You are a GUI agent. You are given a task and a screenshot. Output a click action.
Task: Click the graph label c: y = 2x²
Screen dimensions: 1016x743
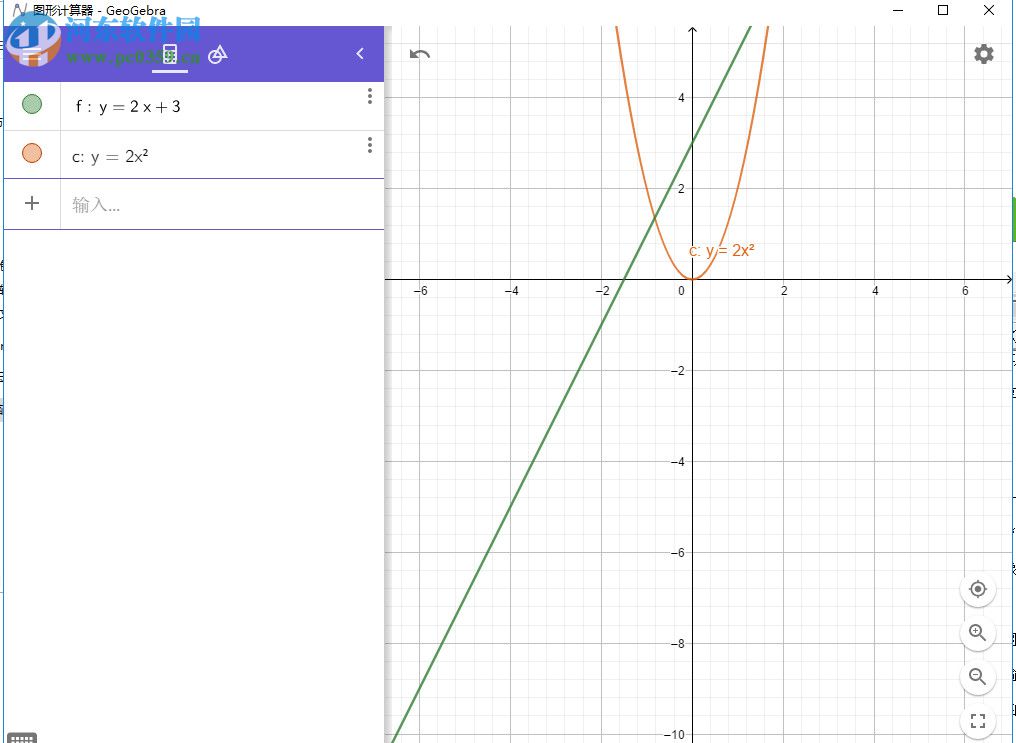(721, 251)
